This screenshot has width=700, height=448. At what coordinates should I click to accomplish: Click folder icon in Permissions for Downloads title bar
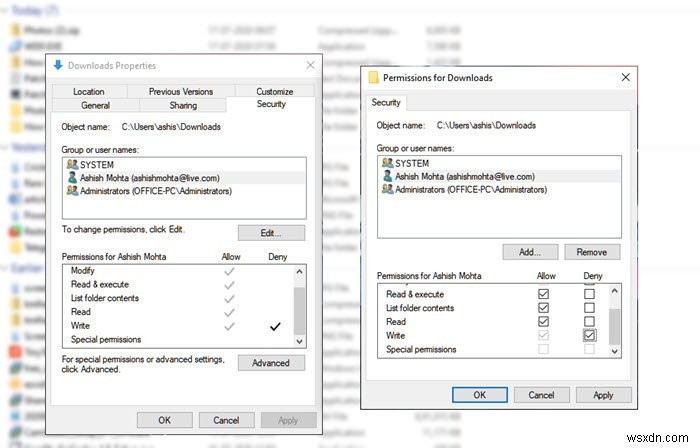click(x=374, y=77)
